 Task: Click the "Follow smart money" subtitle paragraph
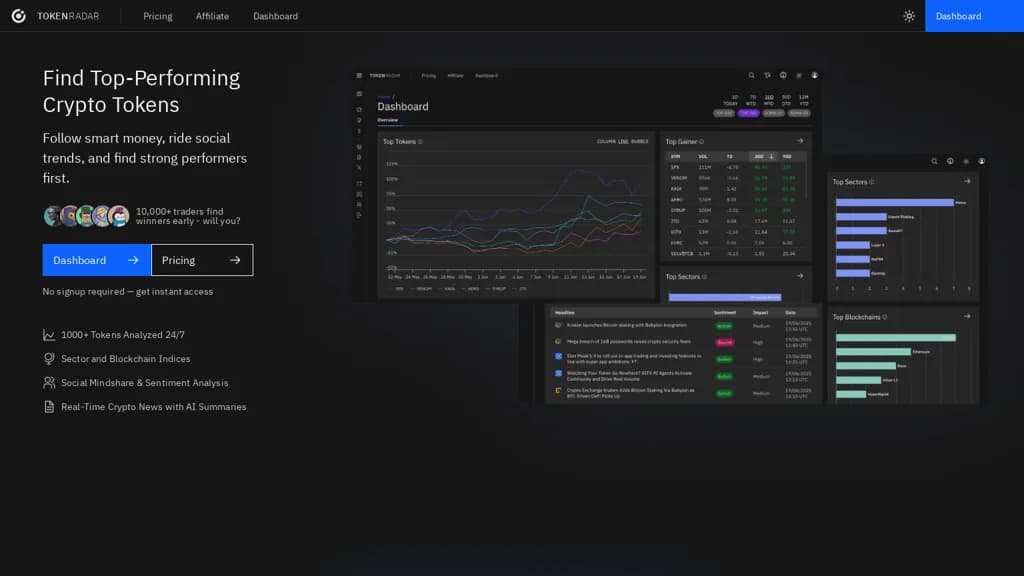tap(145, 158)
